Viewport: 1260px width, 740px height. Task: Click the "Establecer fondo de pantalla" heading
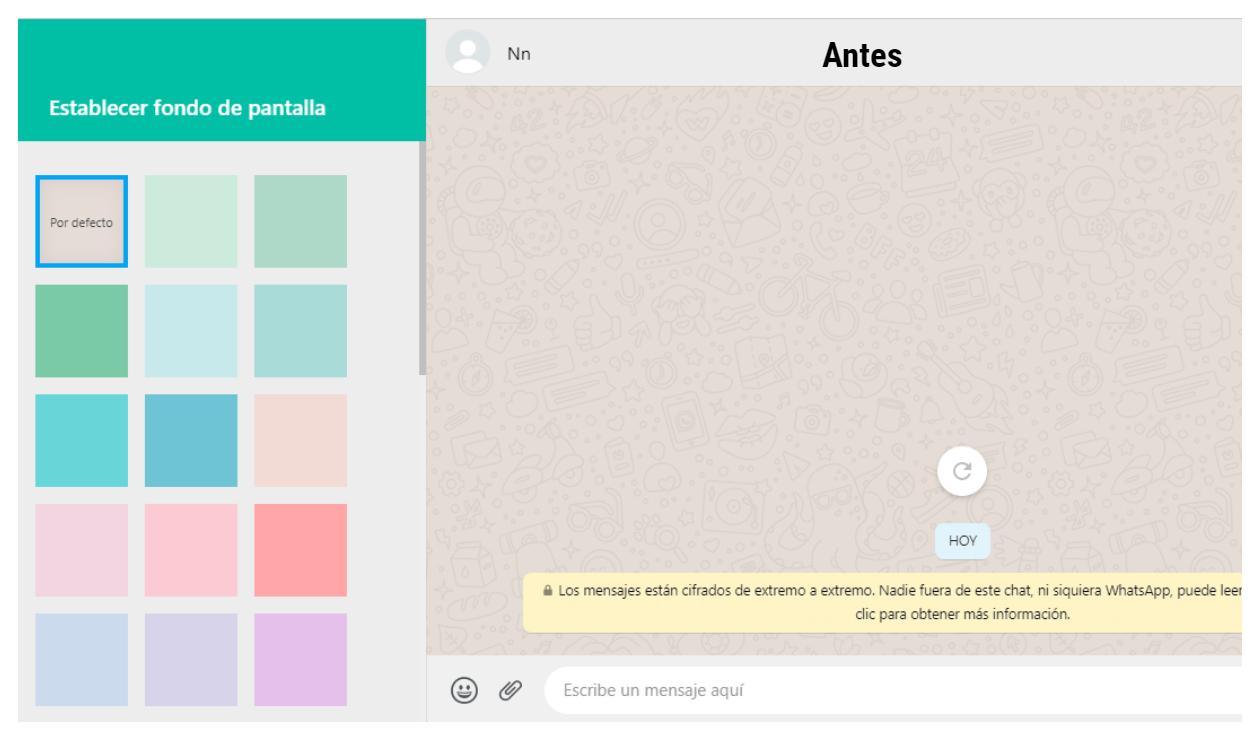(189, 107)
